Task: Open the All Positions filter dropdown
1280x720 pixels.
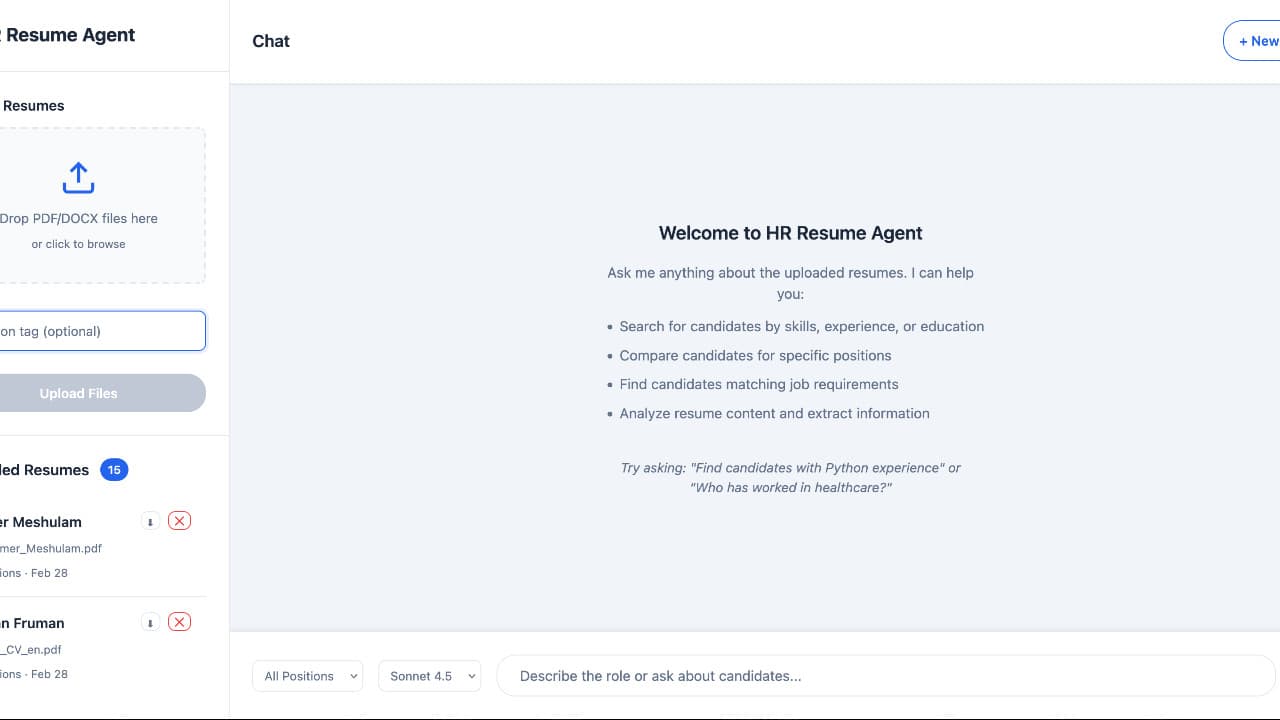Action: (x=307, y=676)
